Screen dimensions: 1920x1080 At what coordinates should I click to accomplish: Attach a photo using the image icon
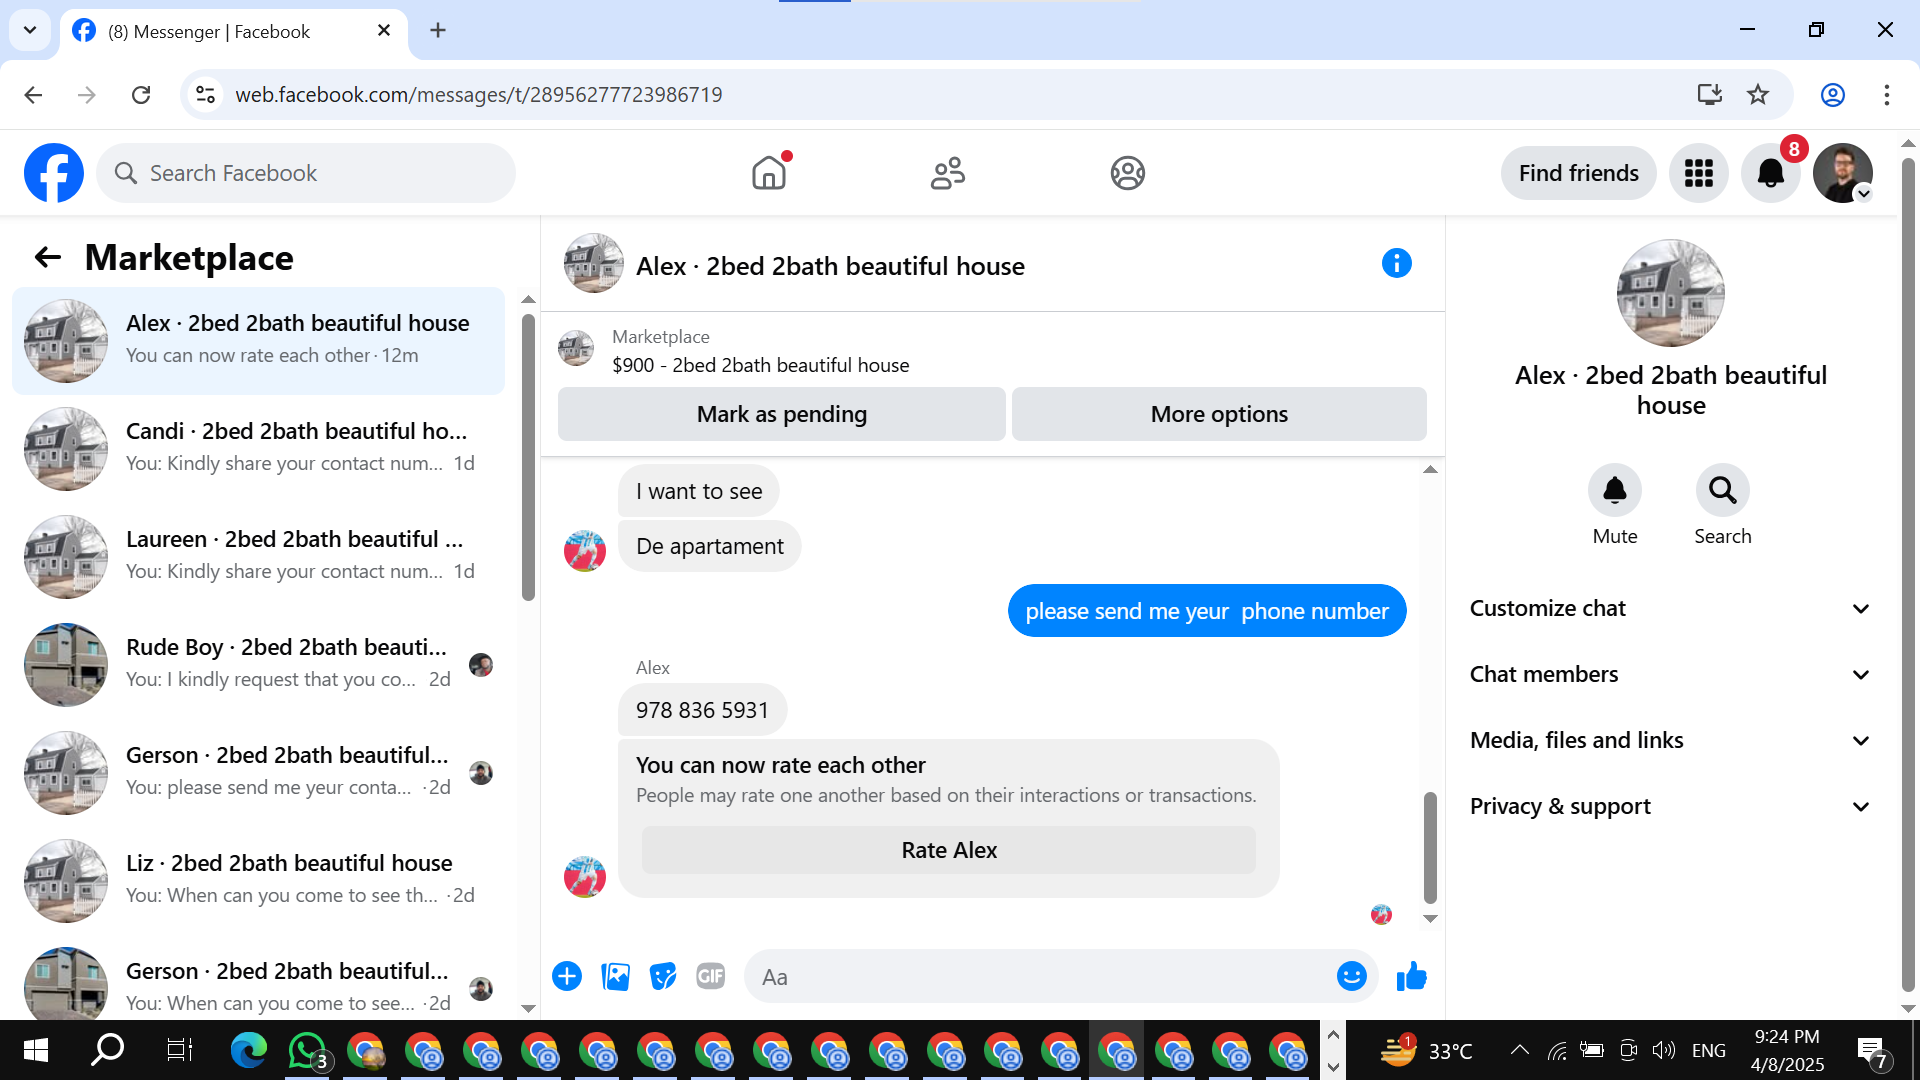[x=615, y=976]
